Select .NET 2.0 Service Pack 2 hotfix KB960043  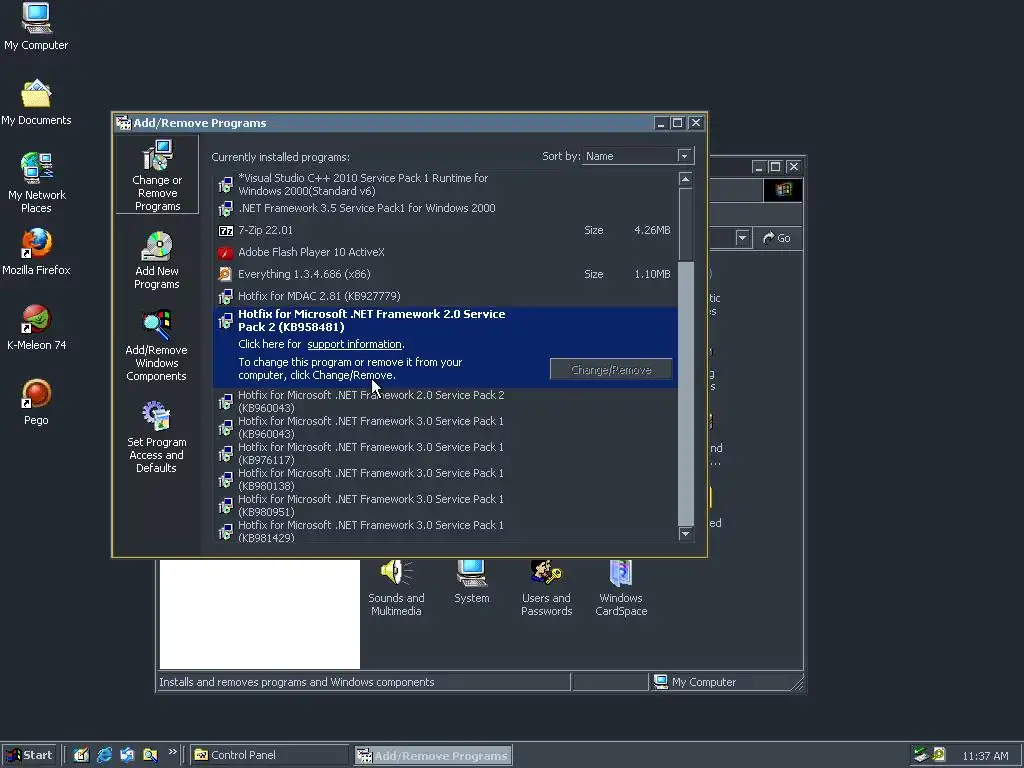(445, 402)
